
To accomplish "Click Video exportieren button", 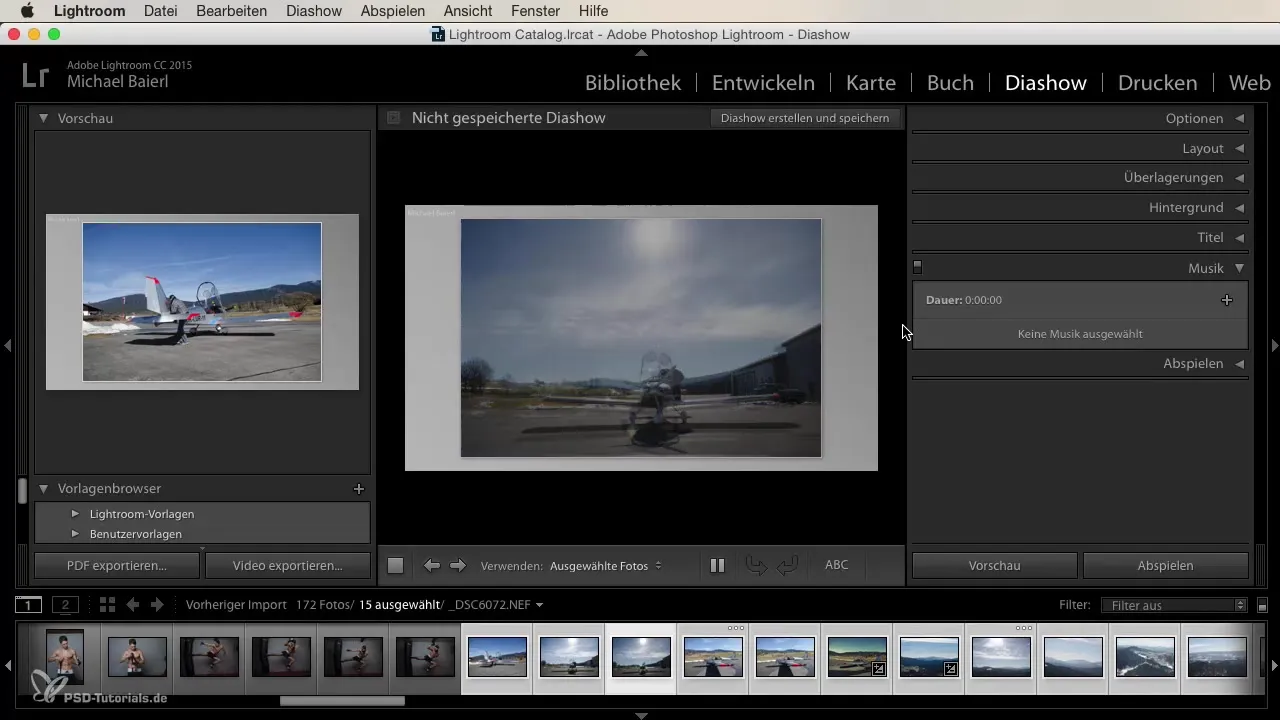I will coord(288,566).
